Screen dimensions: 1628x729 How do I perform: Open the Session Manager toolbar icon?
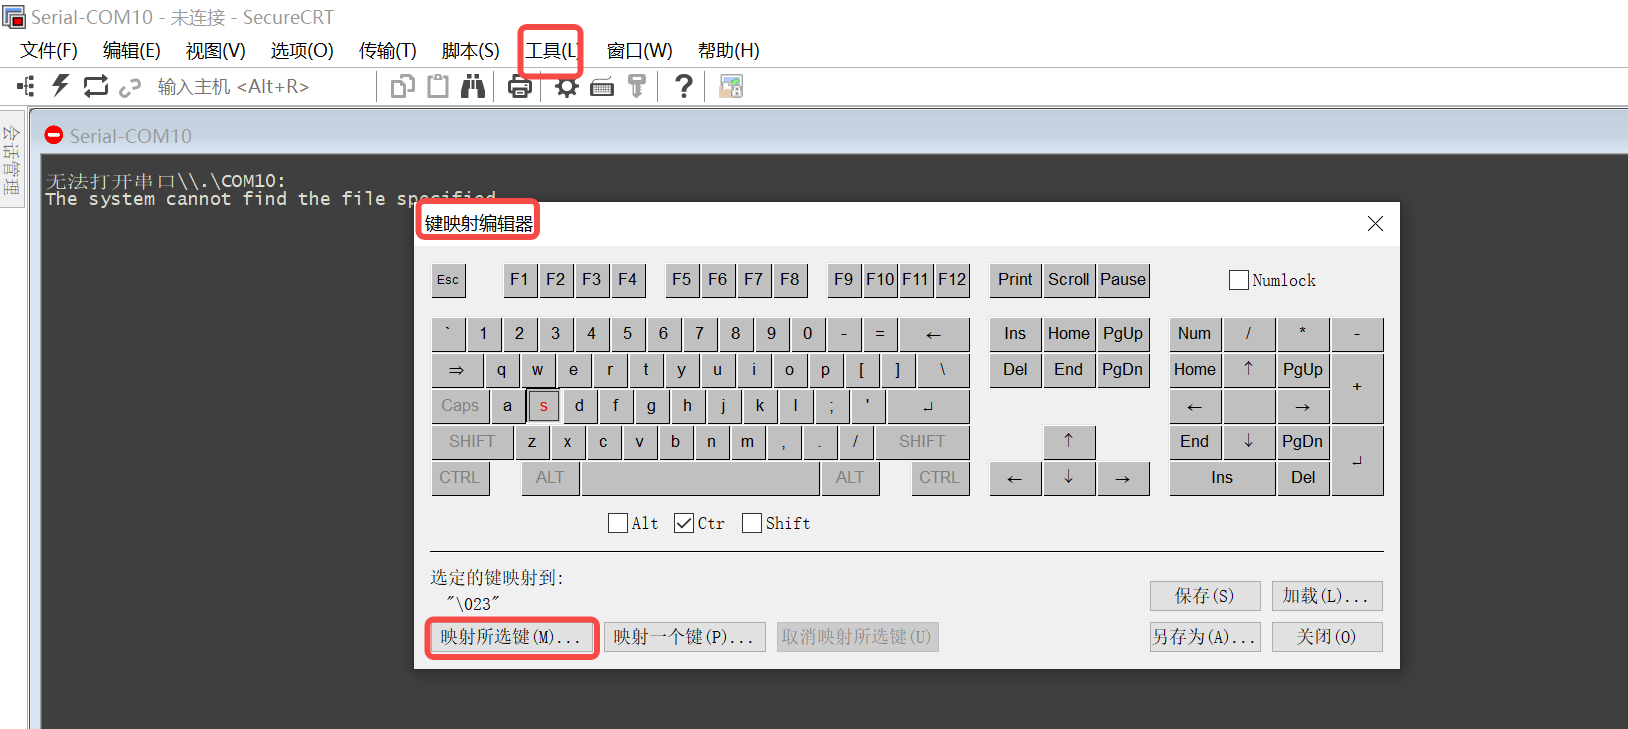[x=26, y=87]
